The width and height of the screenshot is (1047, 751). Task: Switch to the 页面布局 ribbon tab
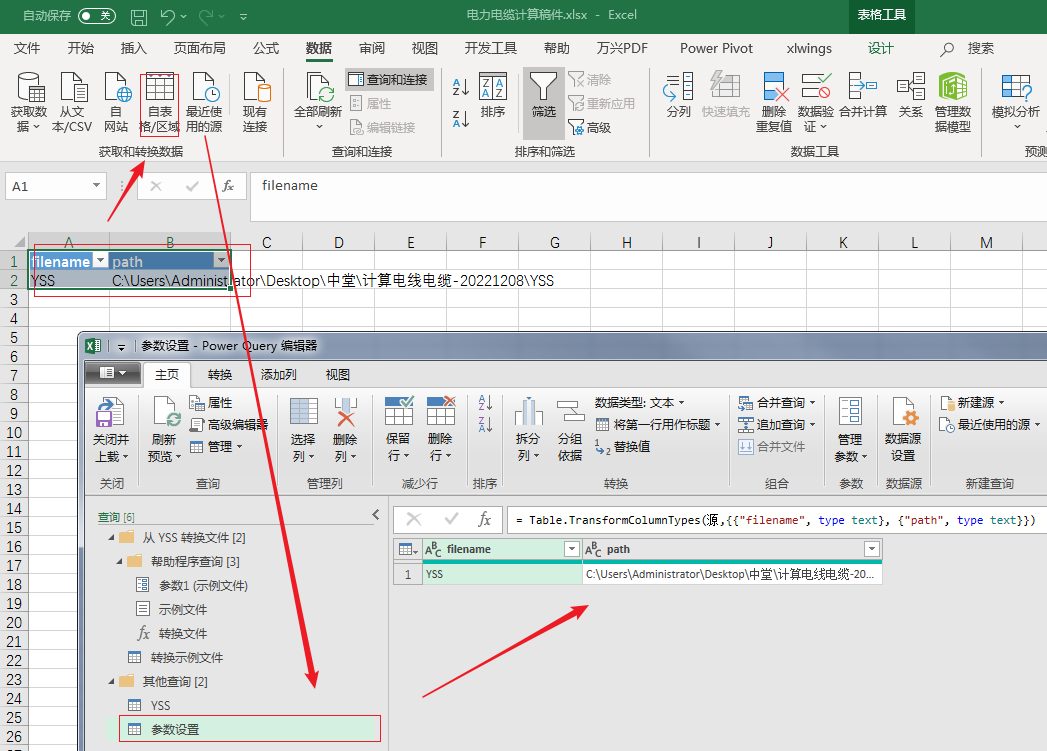(x=200, y=48)
